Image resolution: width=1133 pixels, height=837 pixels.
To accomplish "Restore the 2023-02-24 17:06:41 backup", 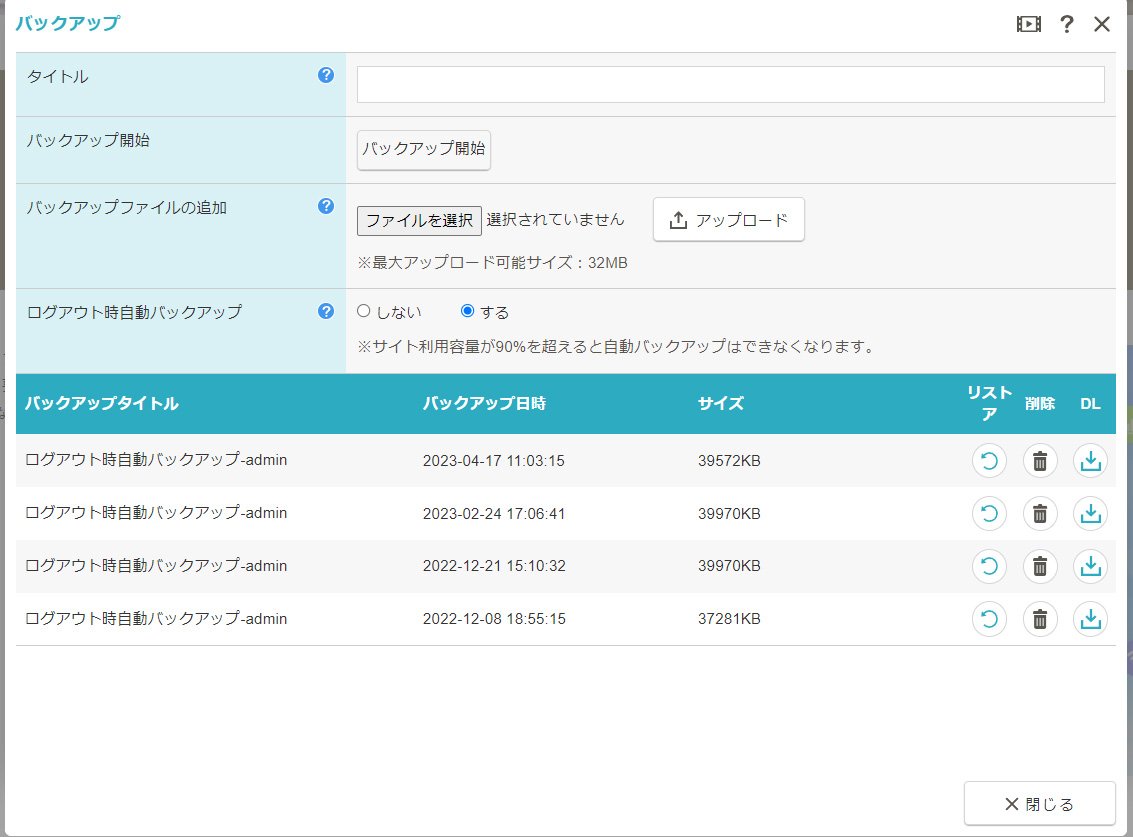I will [x=989, y=513].
